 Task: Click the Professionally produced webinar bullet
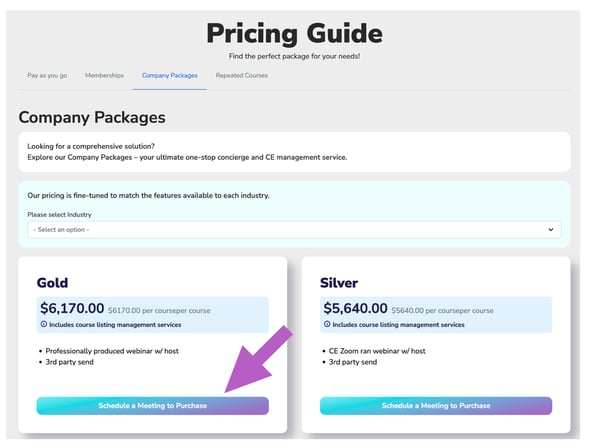pos(112,351)
